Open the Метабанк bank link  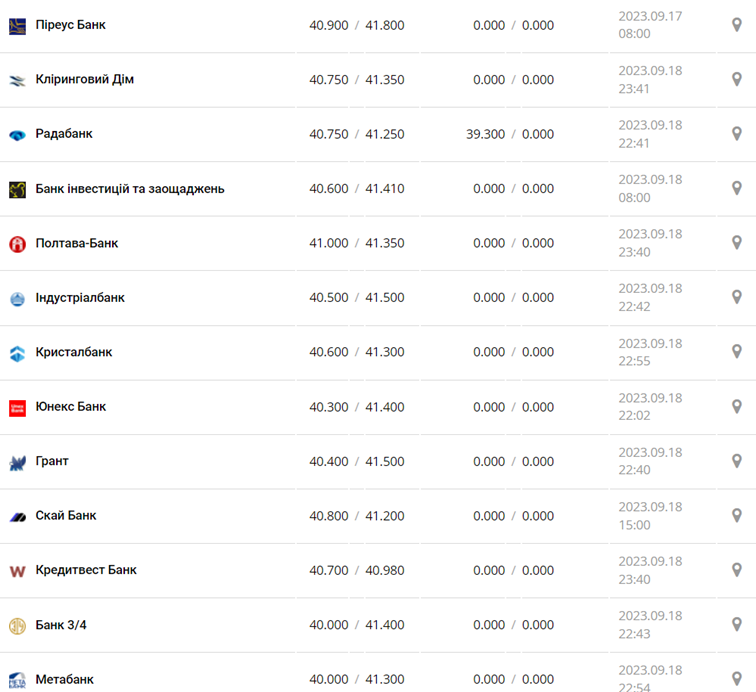click(x=64, y=679)
